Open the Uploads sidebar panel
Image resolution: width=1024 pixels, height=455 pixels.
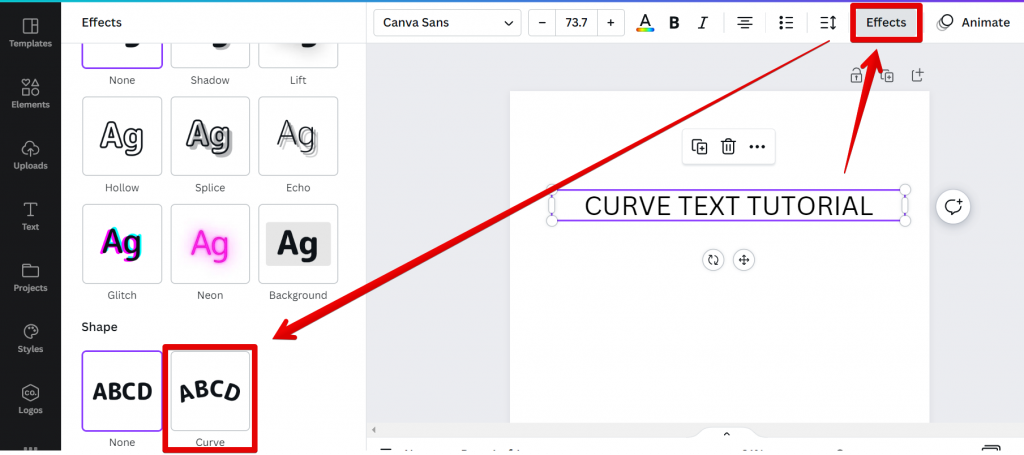click(x=30, y=154)
